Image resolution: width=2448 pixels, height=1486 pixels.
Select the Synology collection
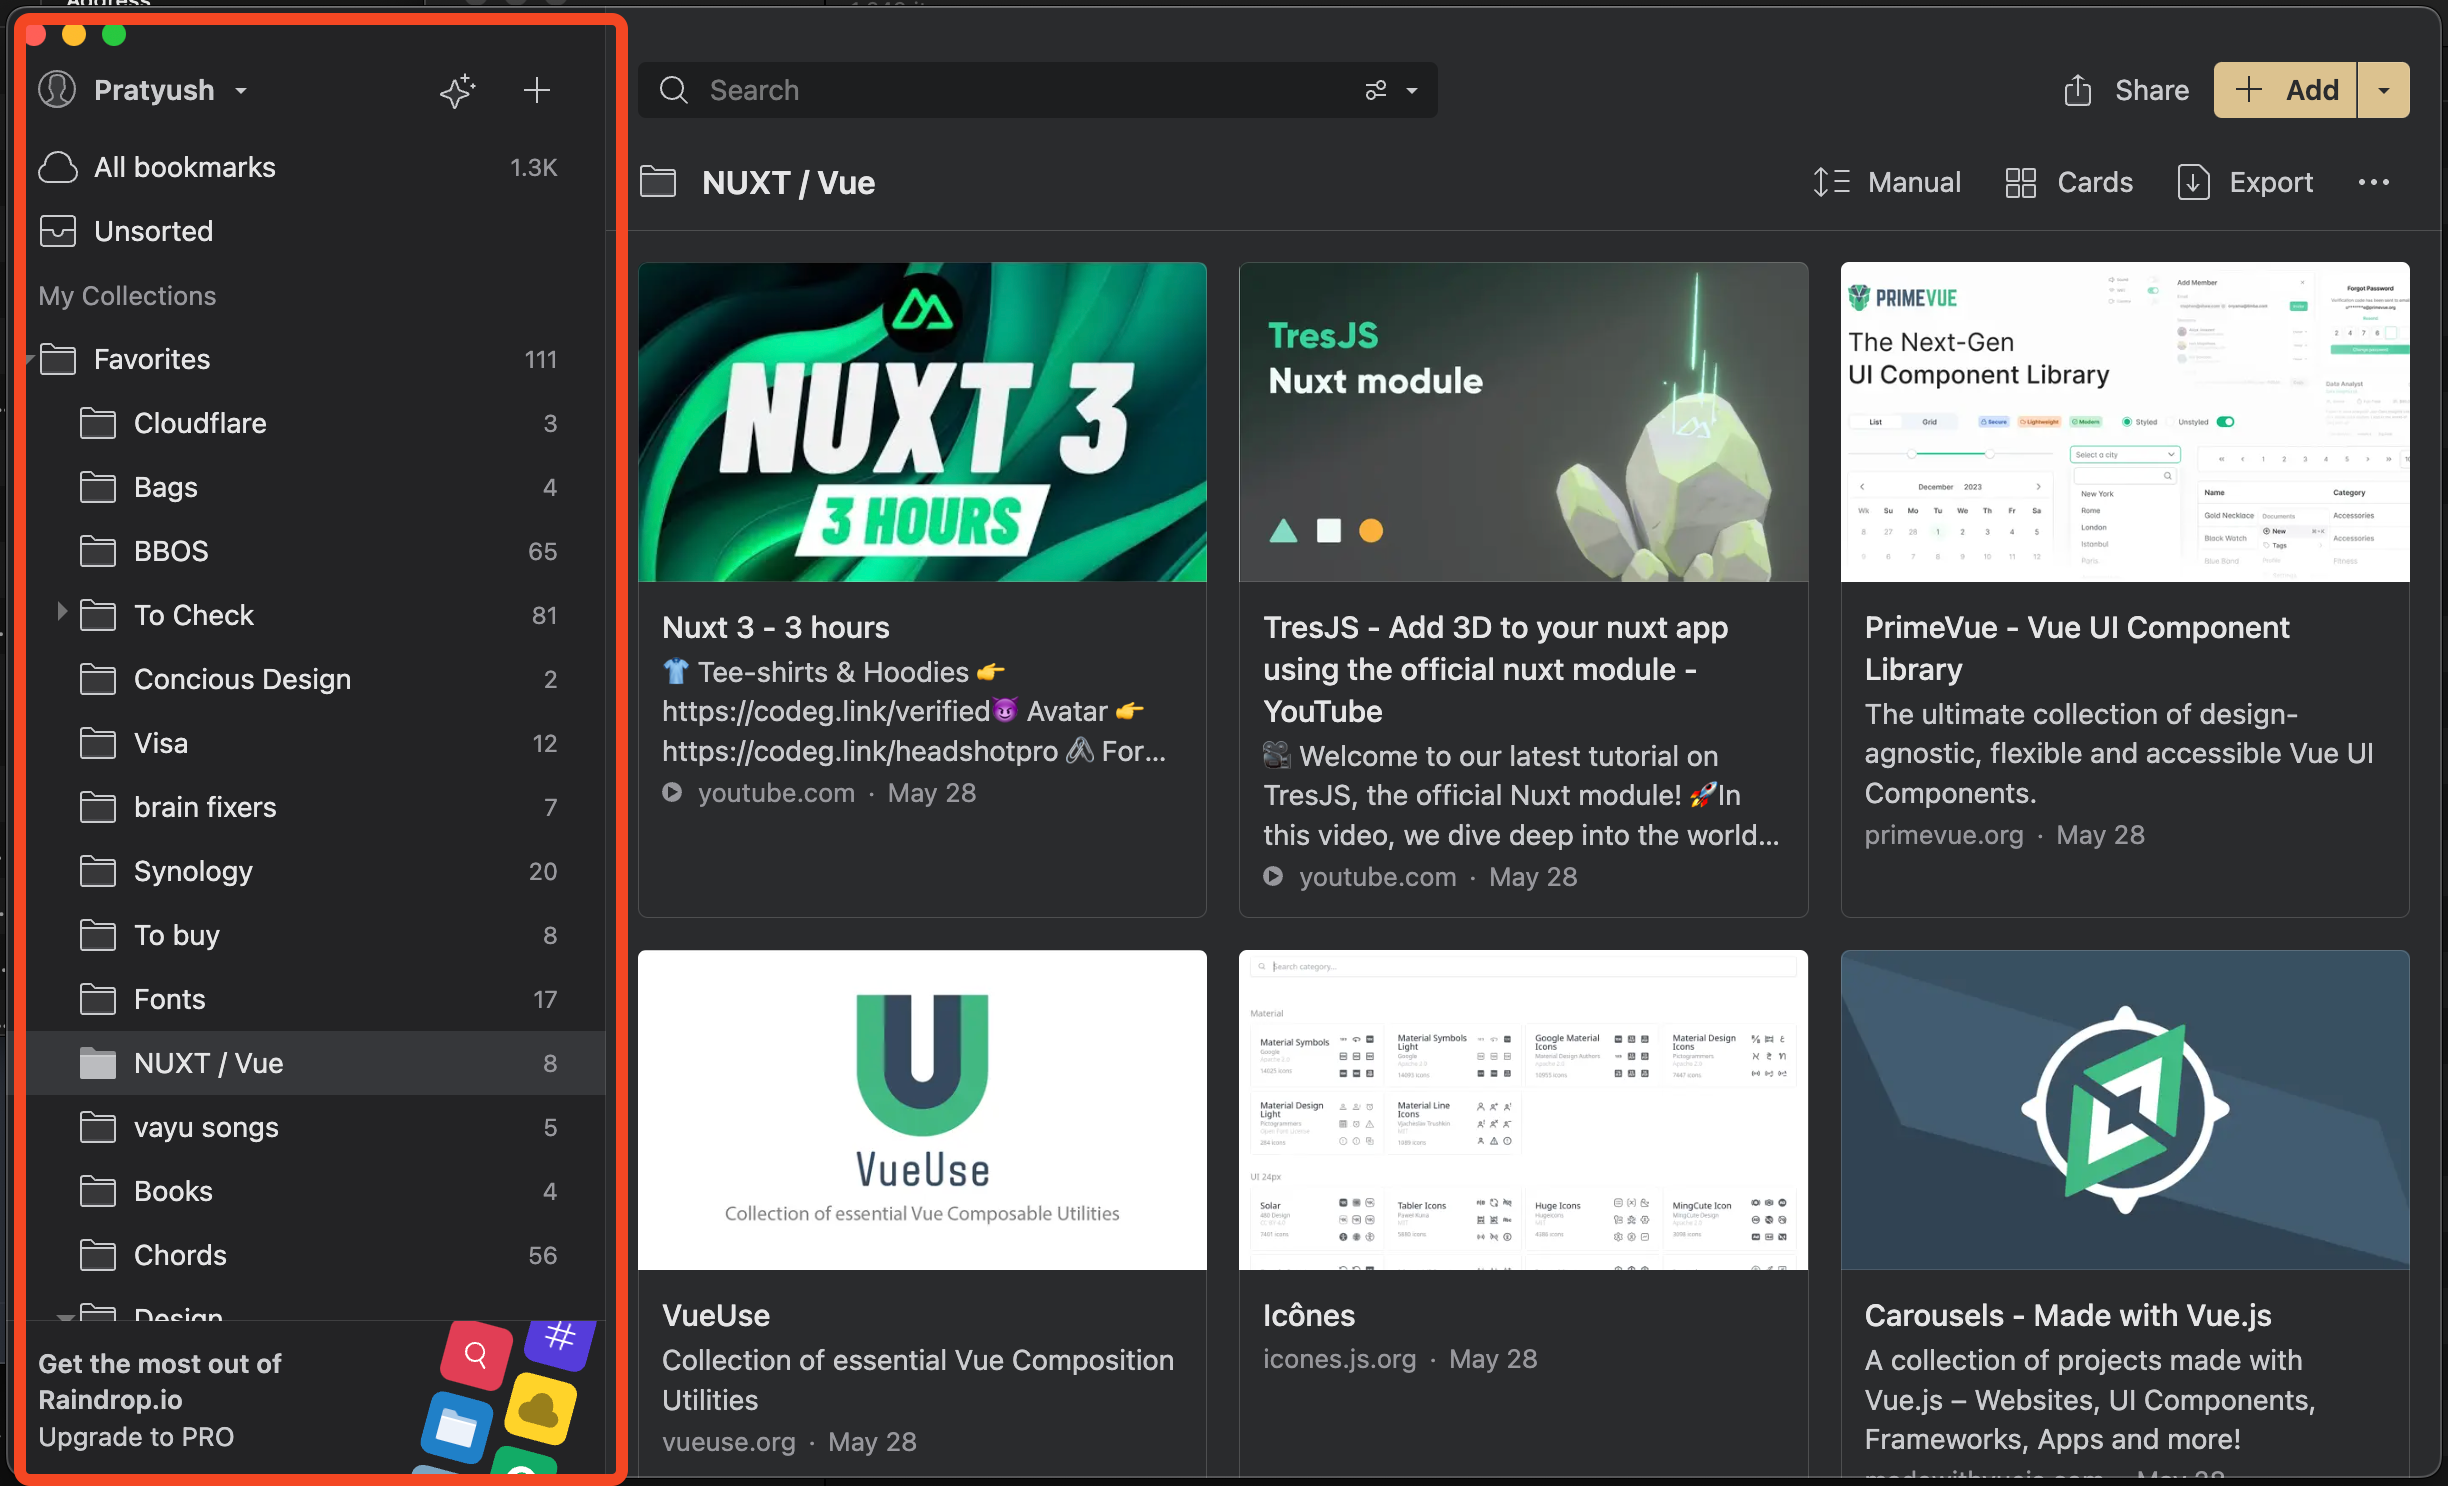193,871
